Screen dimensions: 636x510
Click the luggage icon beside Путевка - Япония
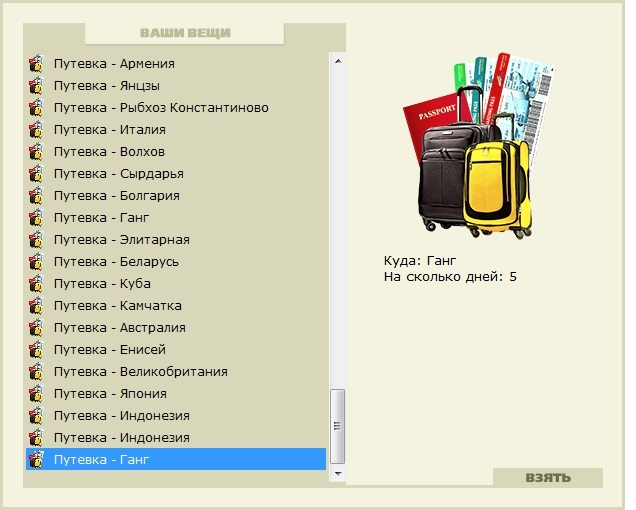coord(36,393)
